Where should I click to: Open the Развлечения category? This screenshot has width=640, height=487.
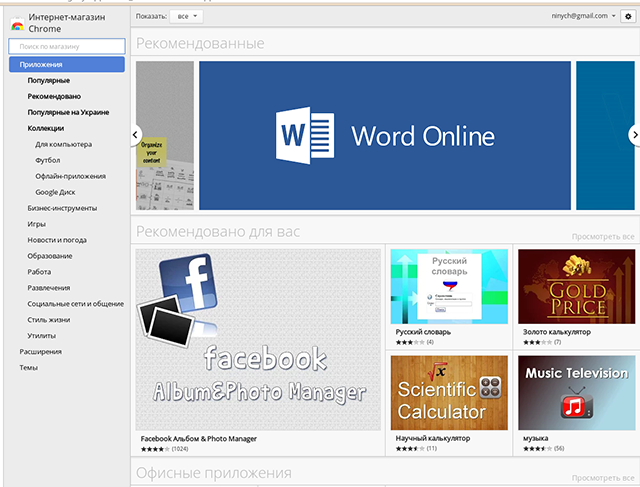tap(49, 288)
